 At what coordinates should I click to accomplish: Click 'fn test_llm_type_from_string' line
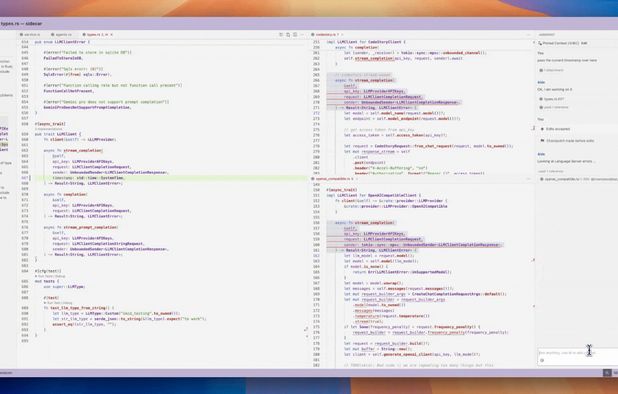[x=79, y=308]
